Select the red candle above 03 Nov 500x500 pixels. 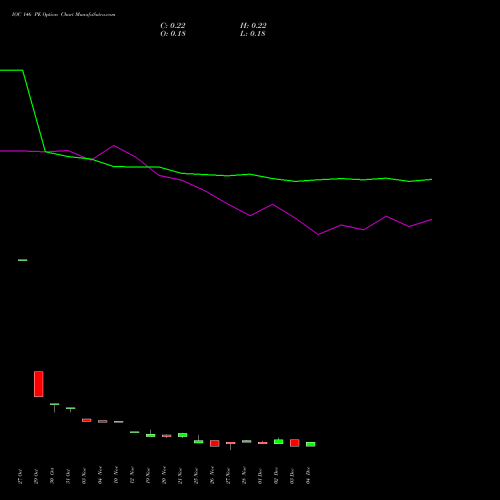[87, 420]
